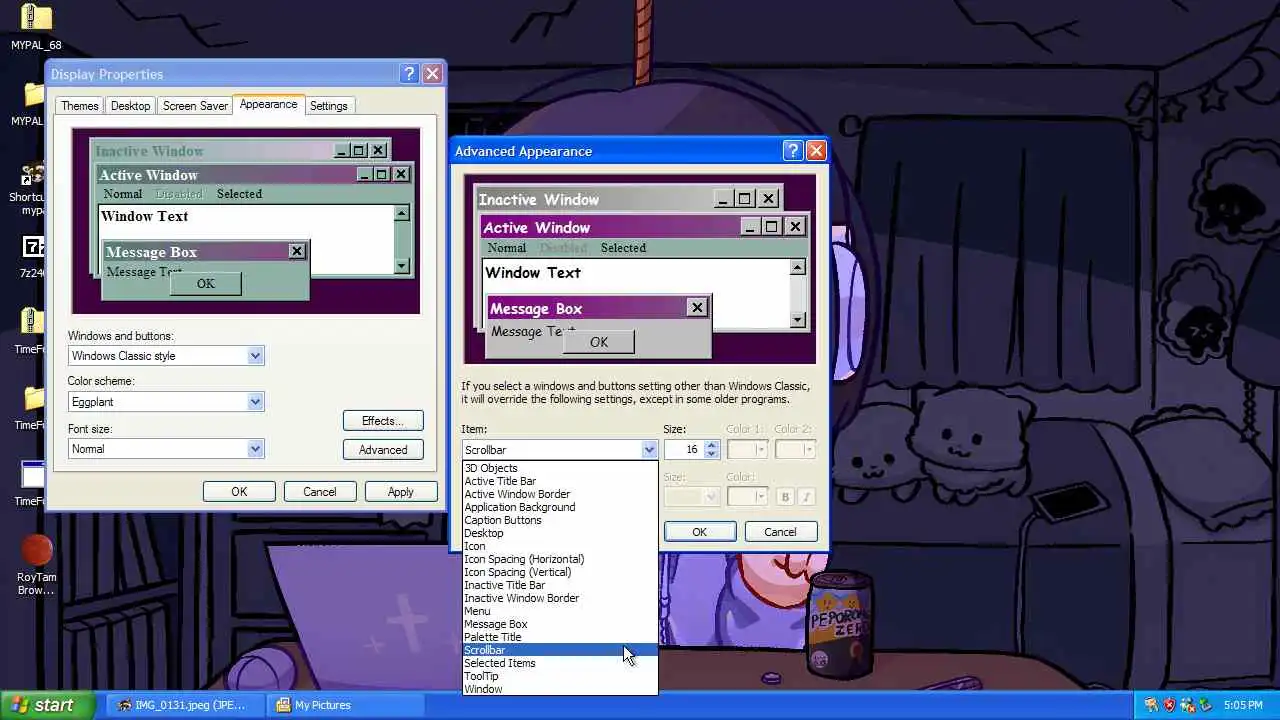Click Cancel in Display Properties
Image resolution: width=1280 pixels, height=720 pixels.
(320, 492)
